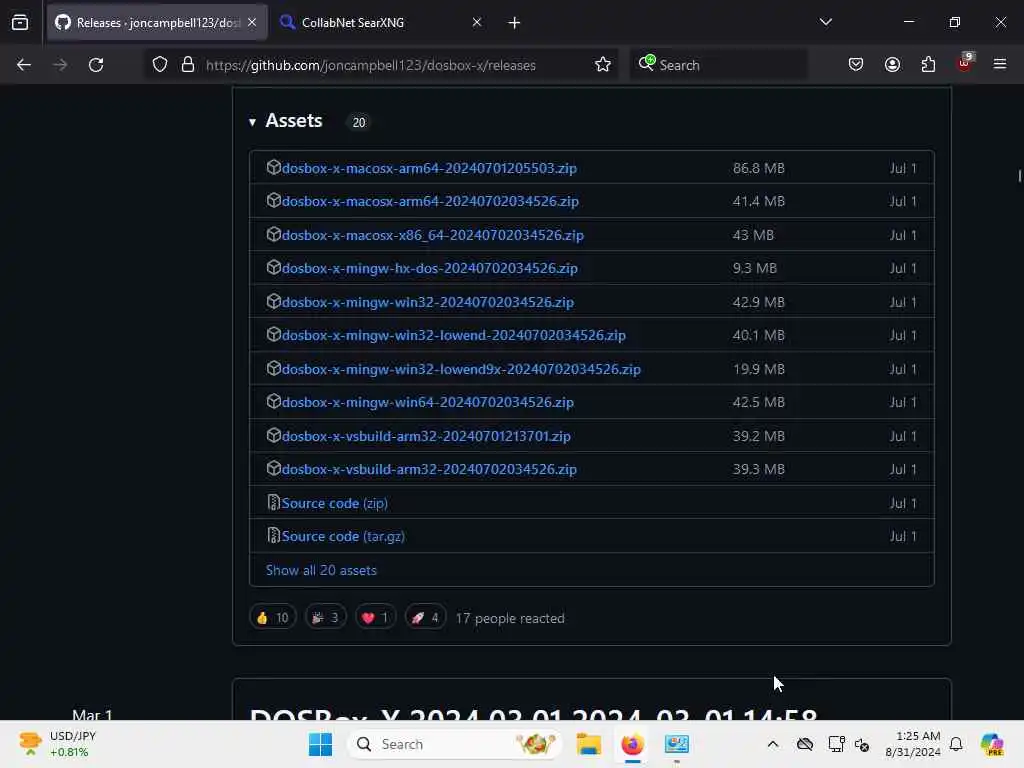Open USD/JPY widget on taskbar
This screenshot has width=1024, height=768.
[57, 744]
